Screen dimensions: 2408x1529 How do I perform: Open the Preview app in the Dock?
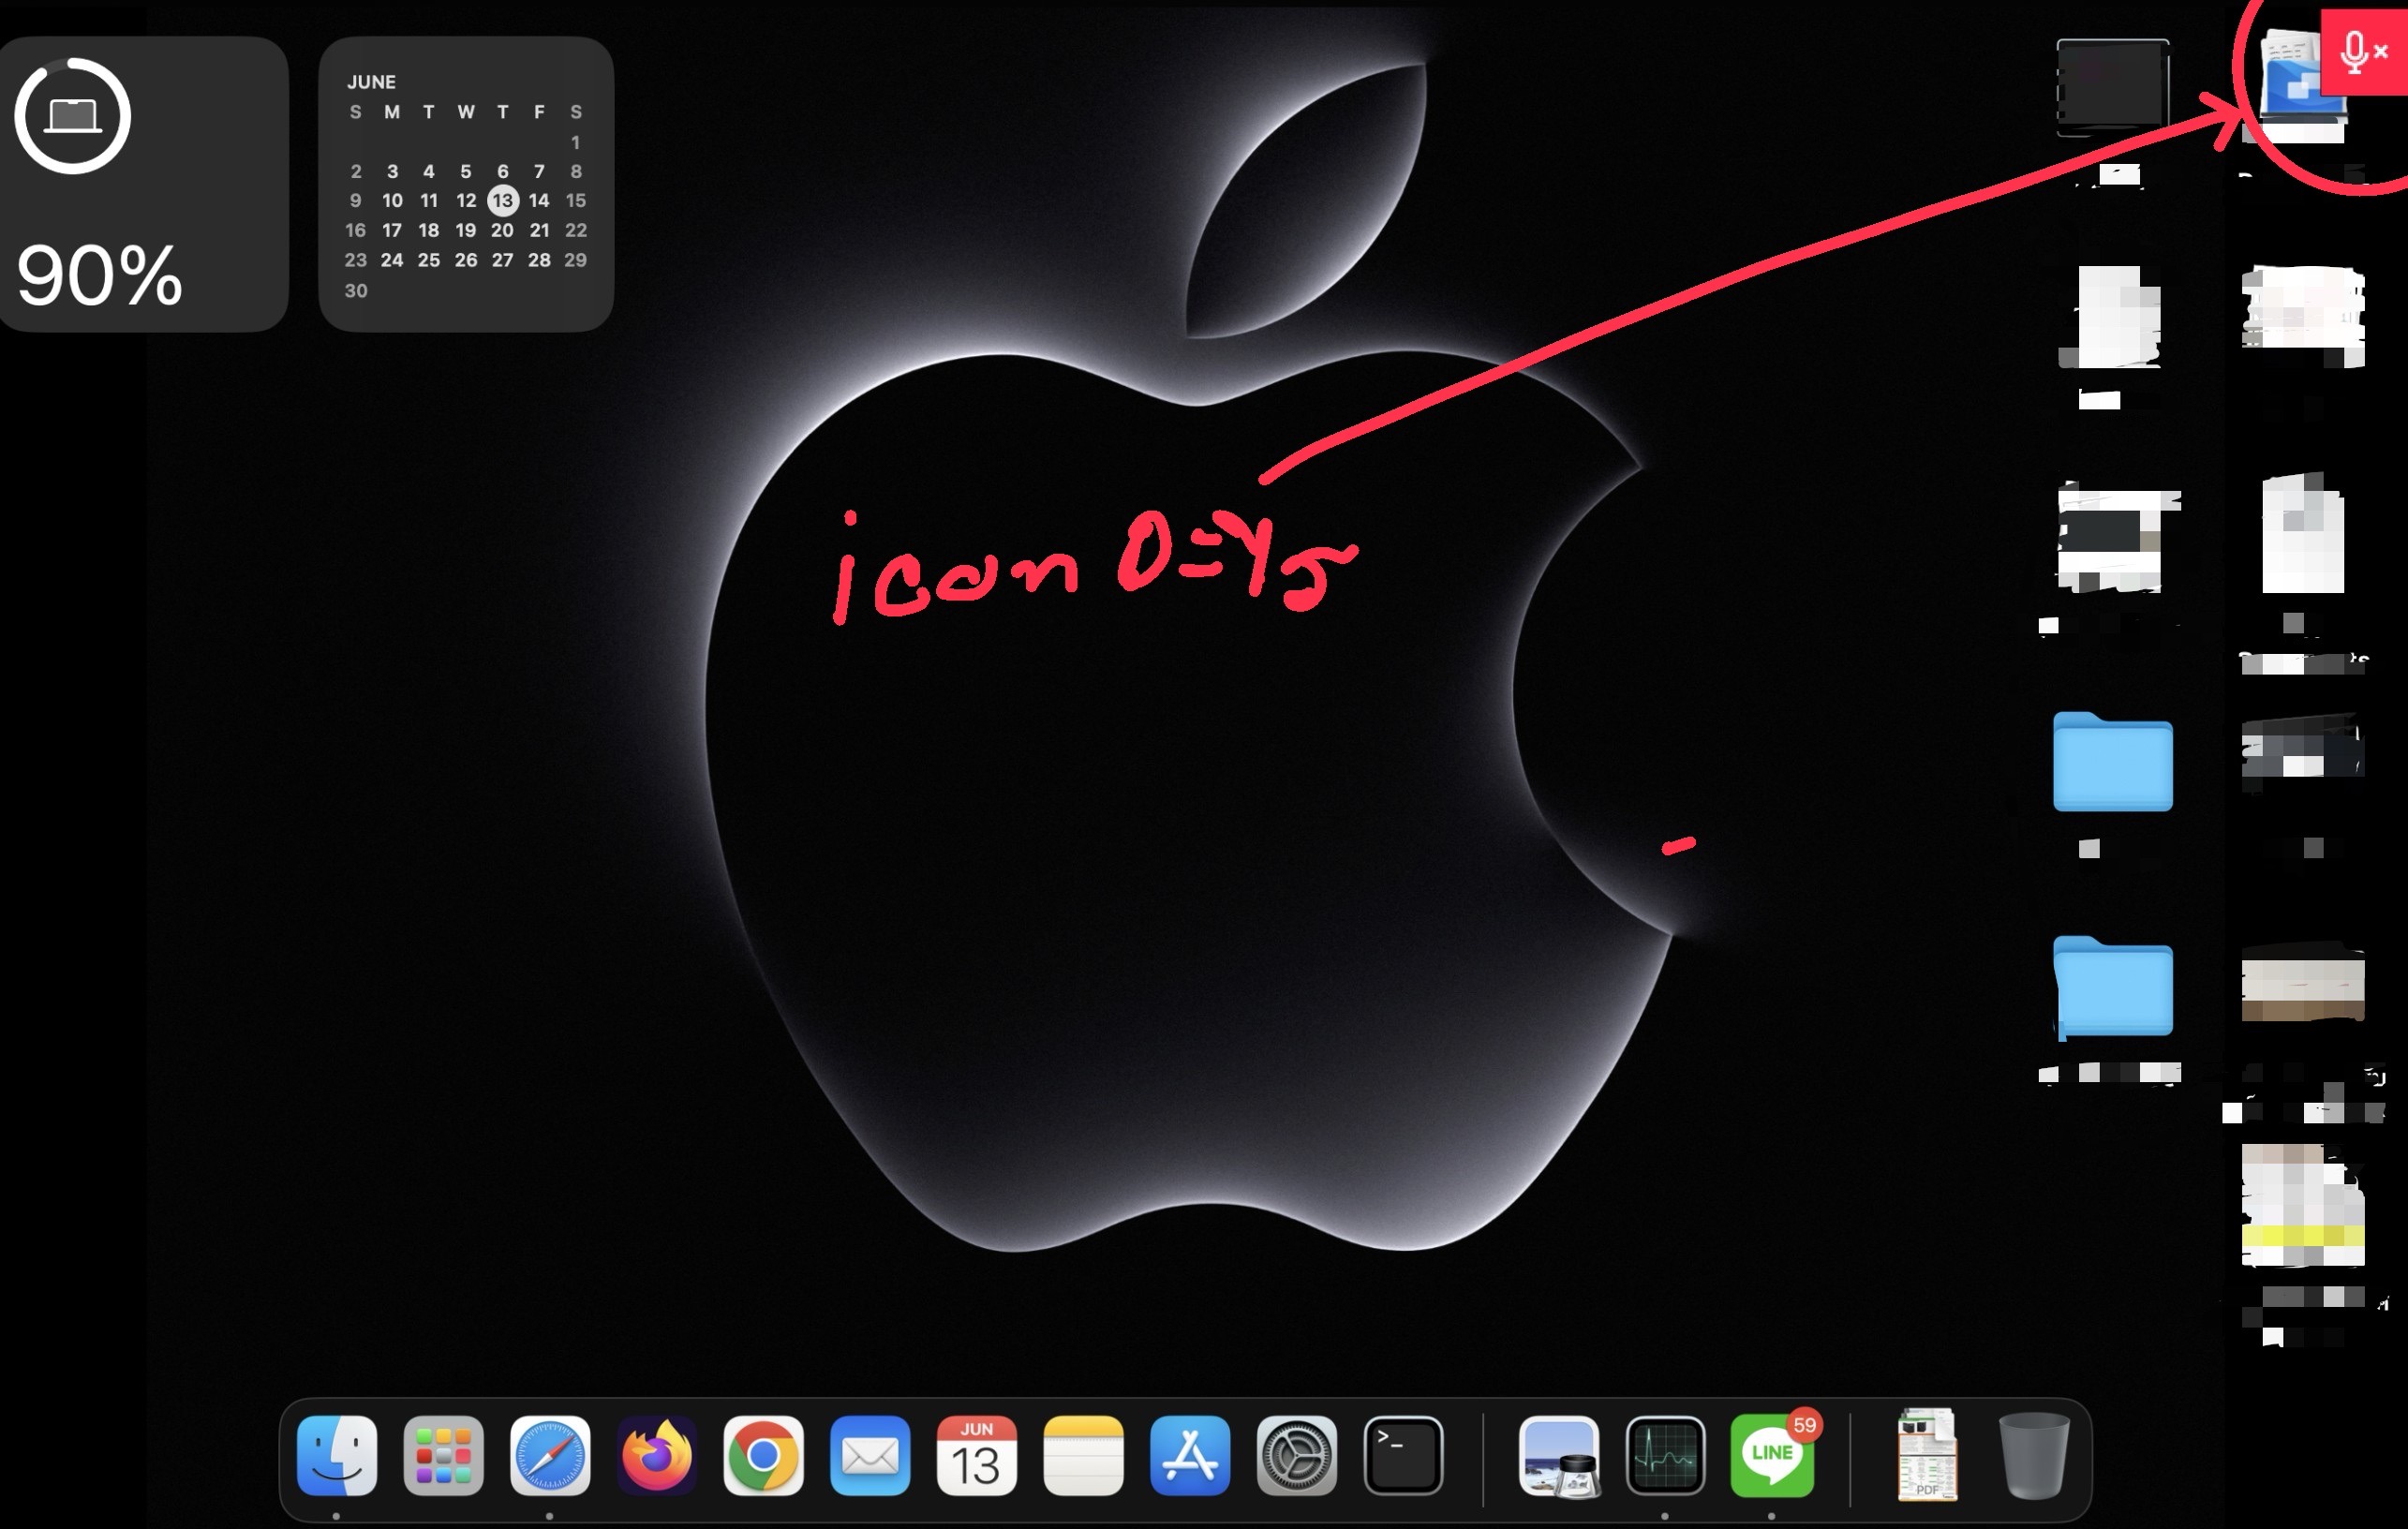pyautogui.click(x=1558, y=1457)
